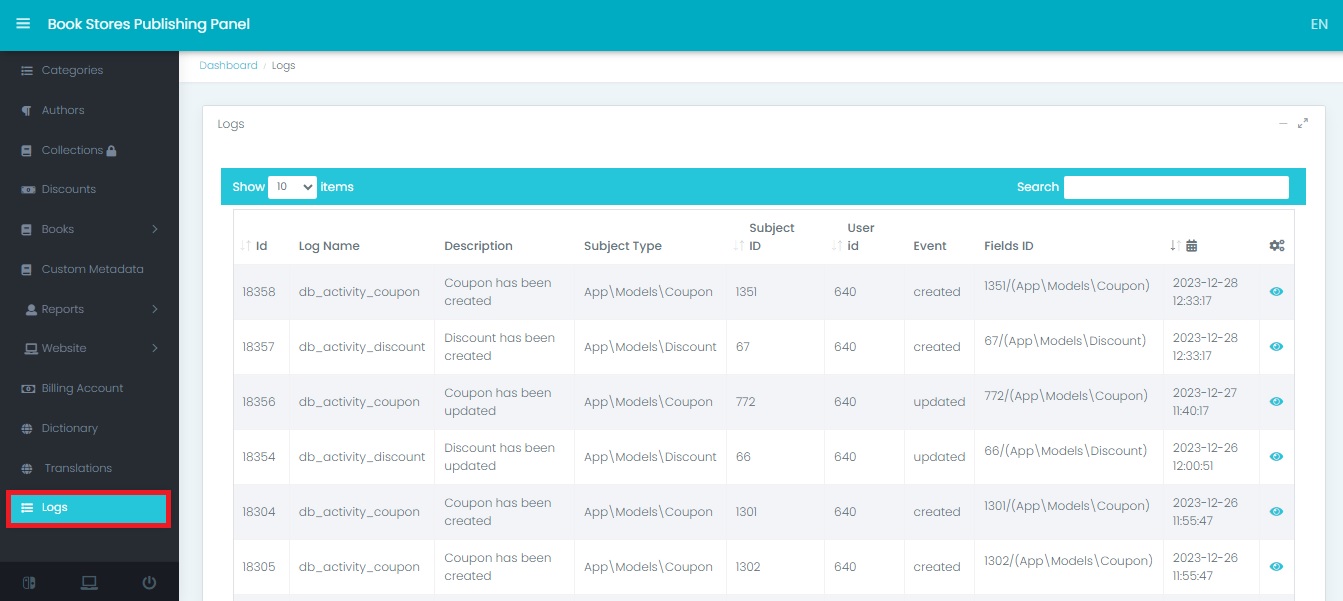Go to Dashboard via breadcrumb link
Image resolution: width=1343 pixels, height=601 pixels.
[228, 66]
